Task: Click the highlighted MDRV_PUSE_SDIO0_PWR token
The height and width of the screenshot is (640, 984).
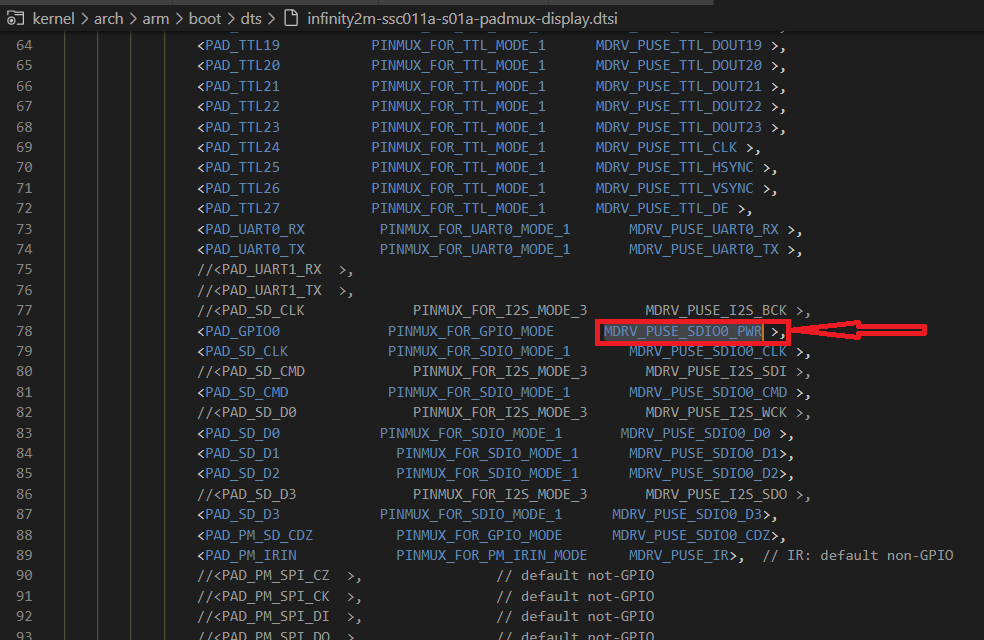Action: (683, 331)
